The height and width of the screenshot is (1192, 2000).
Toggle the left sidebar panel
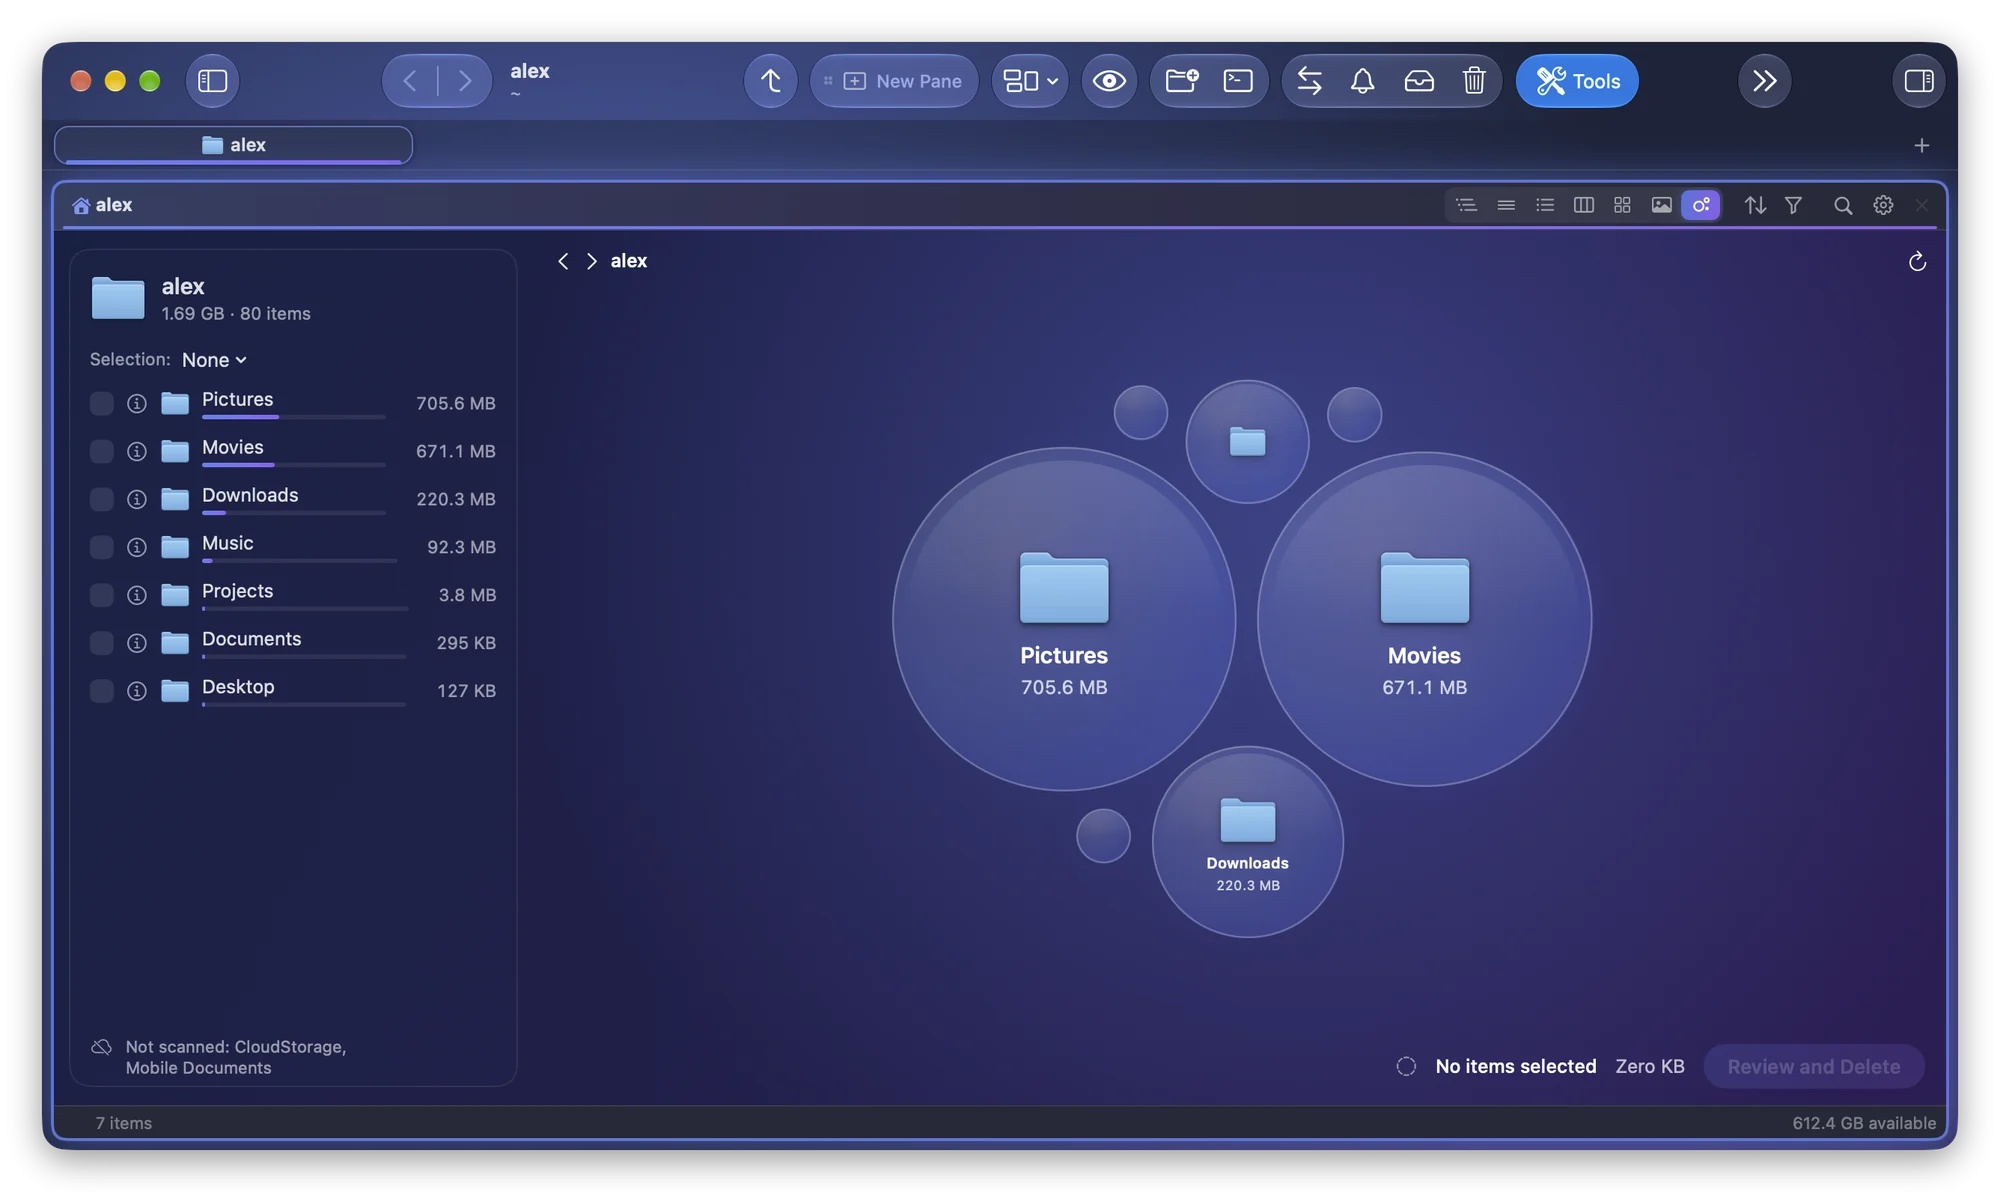click(x=212, y=81)
